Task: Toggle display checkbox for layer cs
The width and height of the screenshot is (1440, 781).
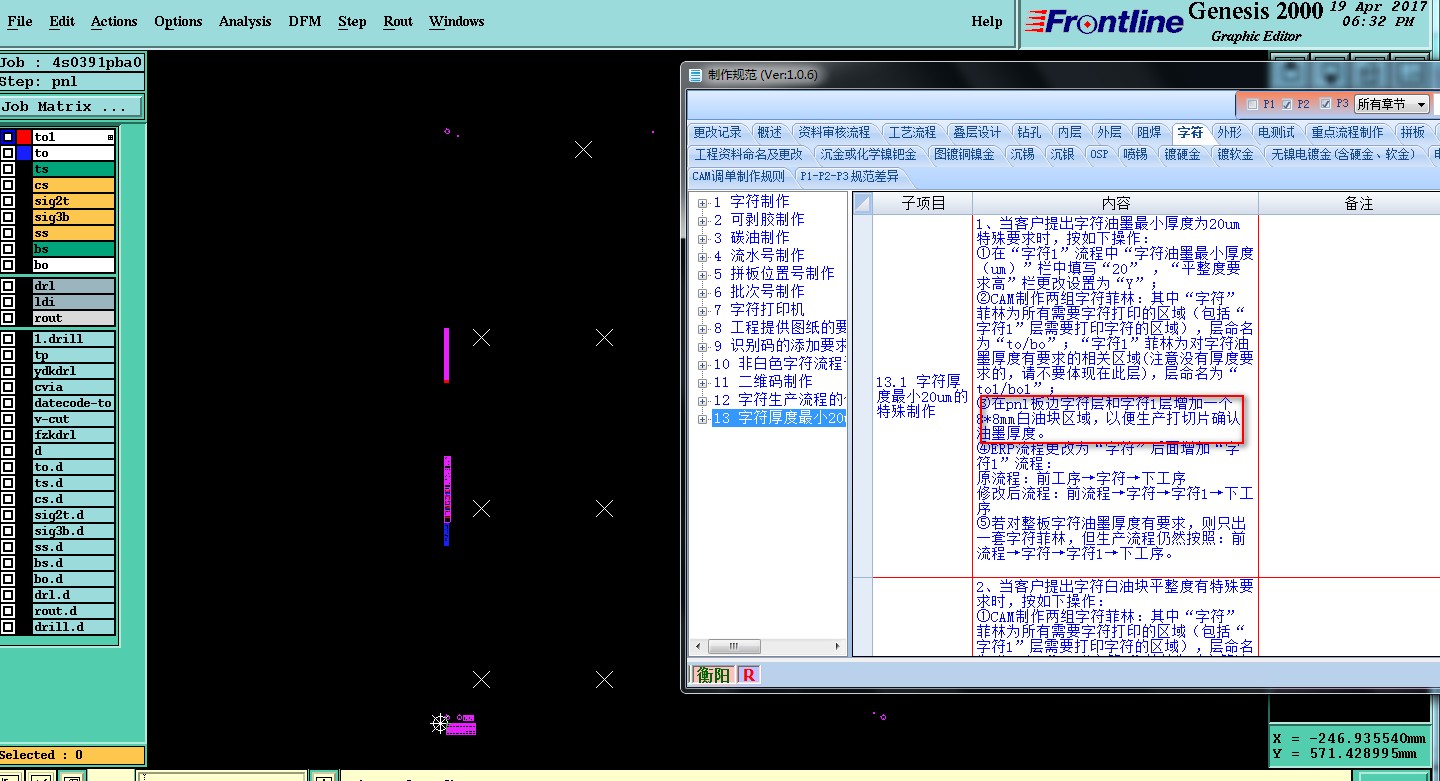Action: coord(8,185)
